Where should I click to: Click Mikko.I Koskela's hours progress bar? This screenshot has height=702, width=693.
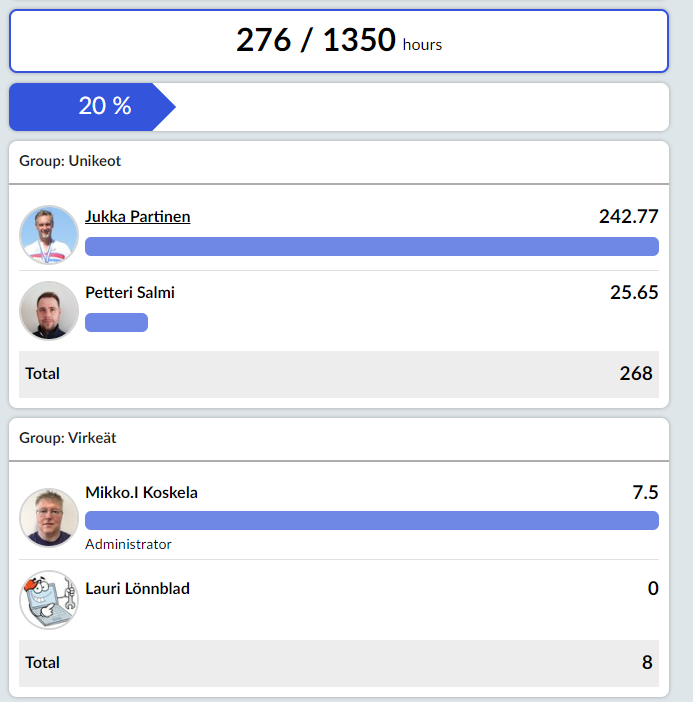[x=372, y=521]
